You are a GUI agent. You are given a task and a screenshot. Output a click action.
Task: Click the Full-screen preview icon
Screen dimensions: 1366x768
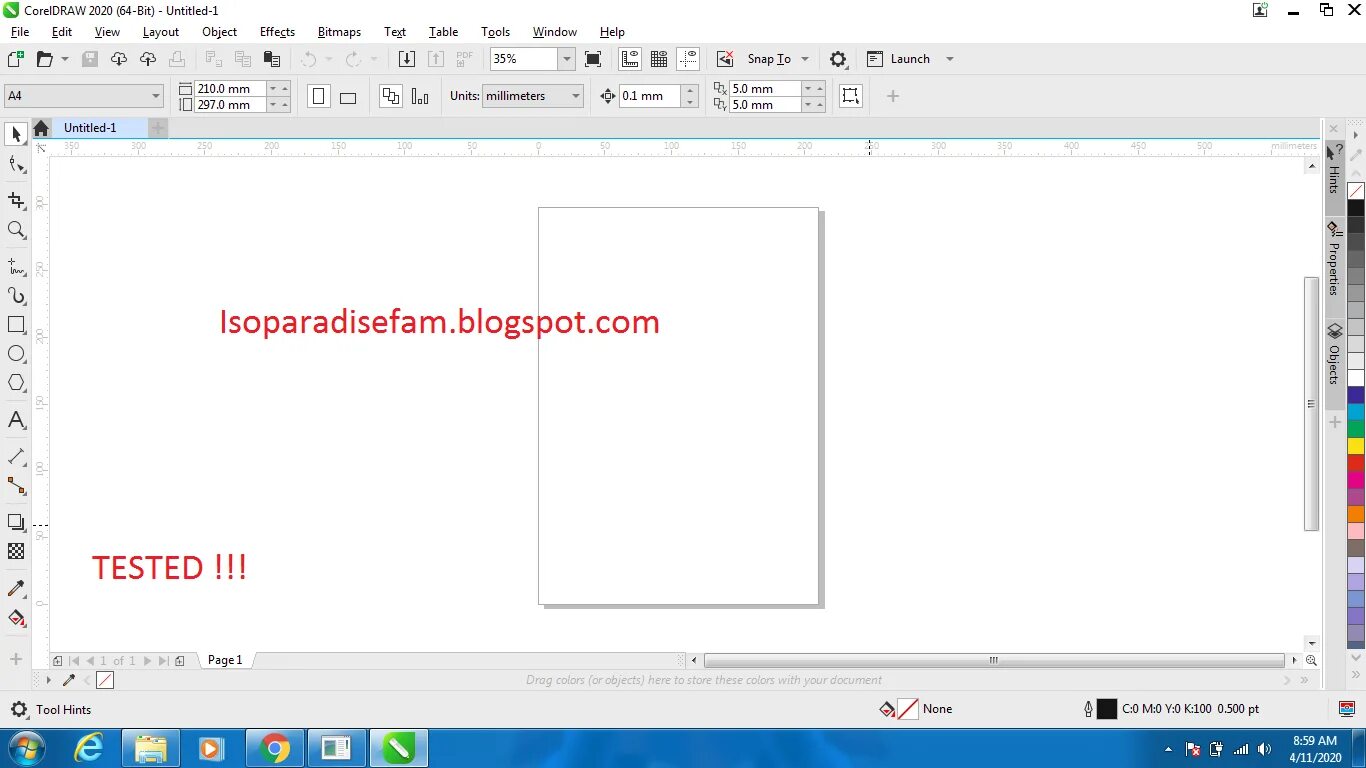(593, 59)
